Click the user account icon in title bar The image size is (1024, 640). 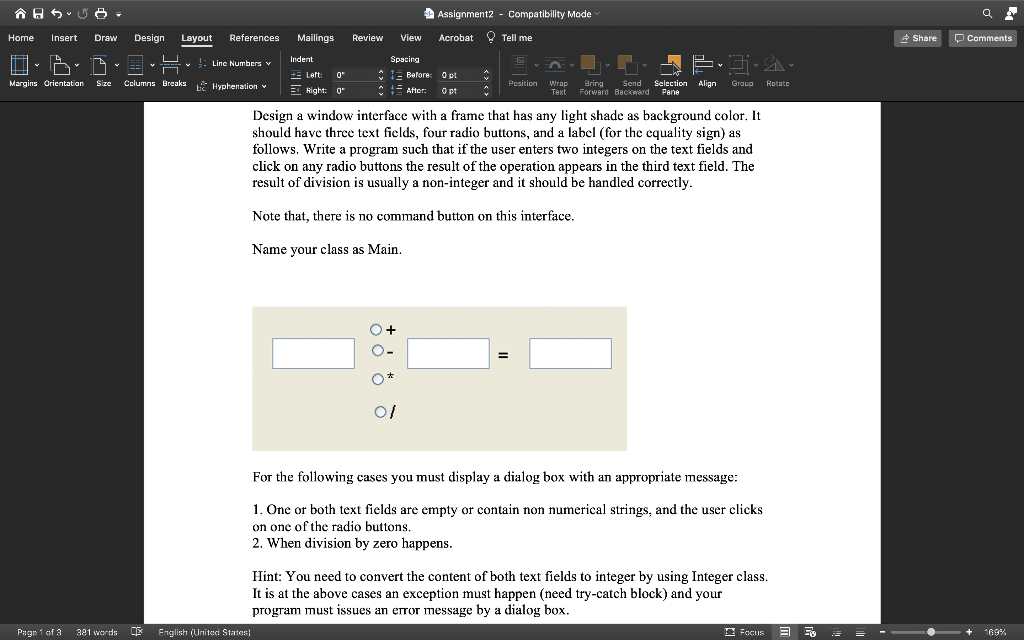1010,14
